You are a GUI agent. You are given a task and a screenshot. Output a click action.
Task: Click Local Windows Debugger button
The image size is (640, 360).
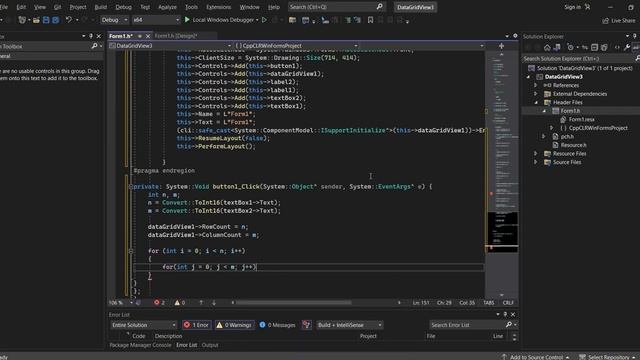coord(223,20)
